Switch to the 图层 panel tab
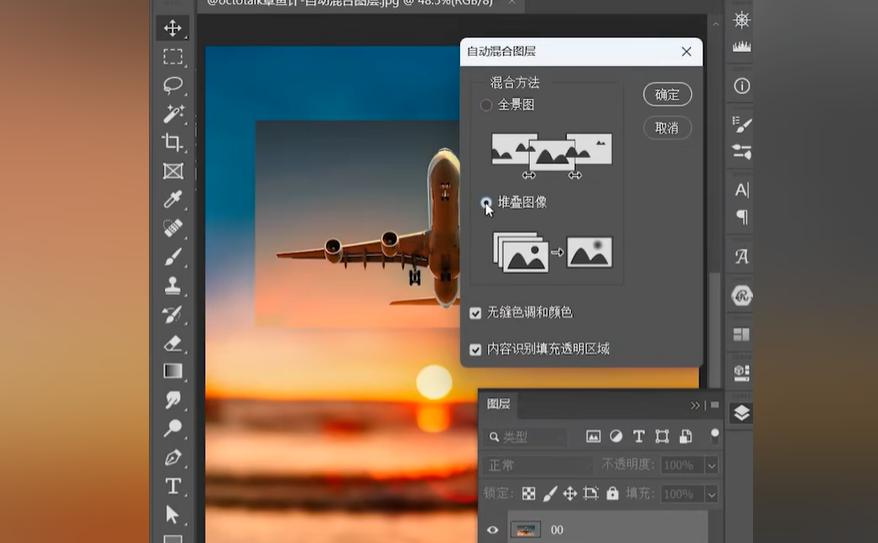The height and width of the screenshot is (543, 878). (499, 404)
